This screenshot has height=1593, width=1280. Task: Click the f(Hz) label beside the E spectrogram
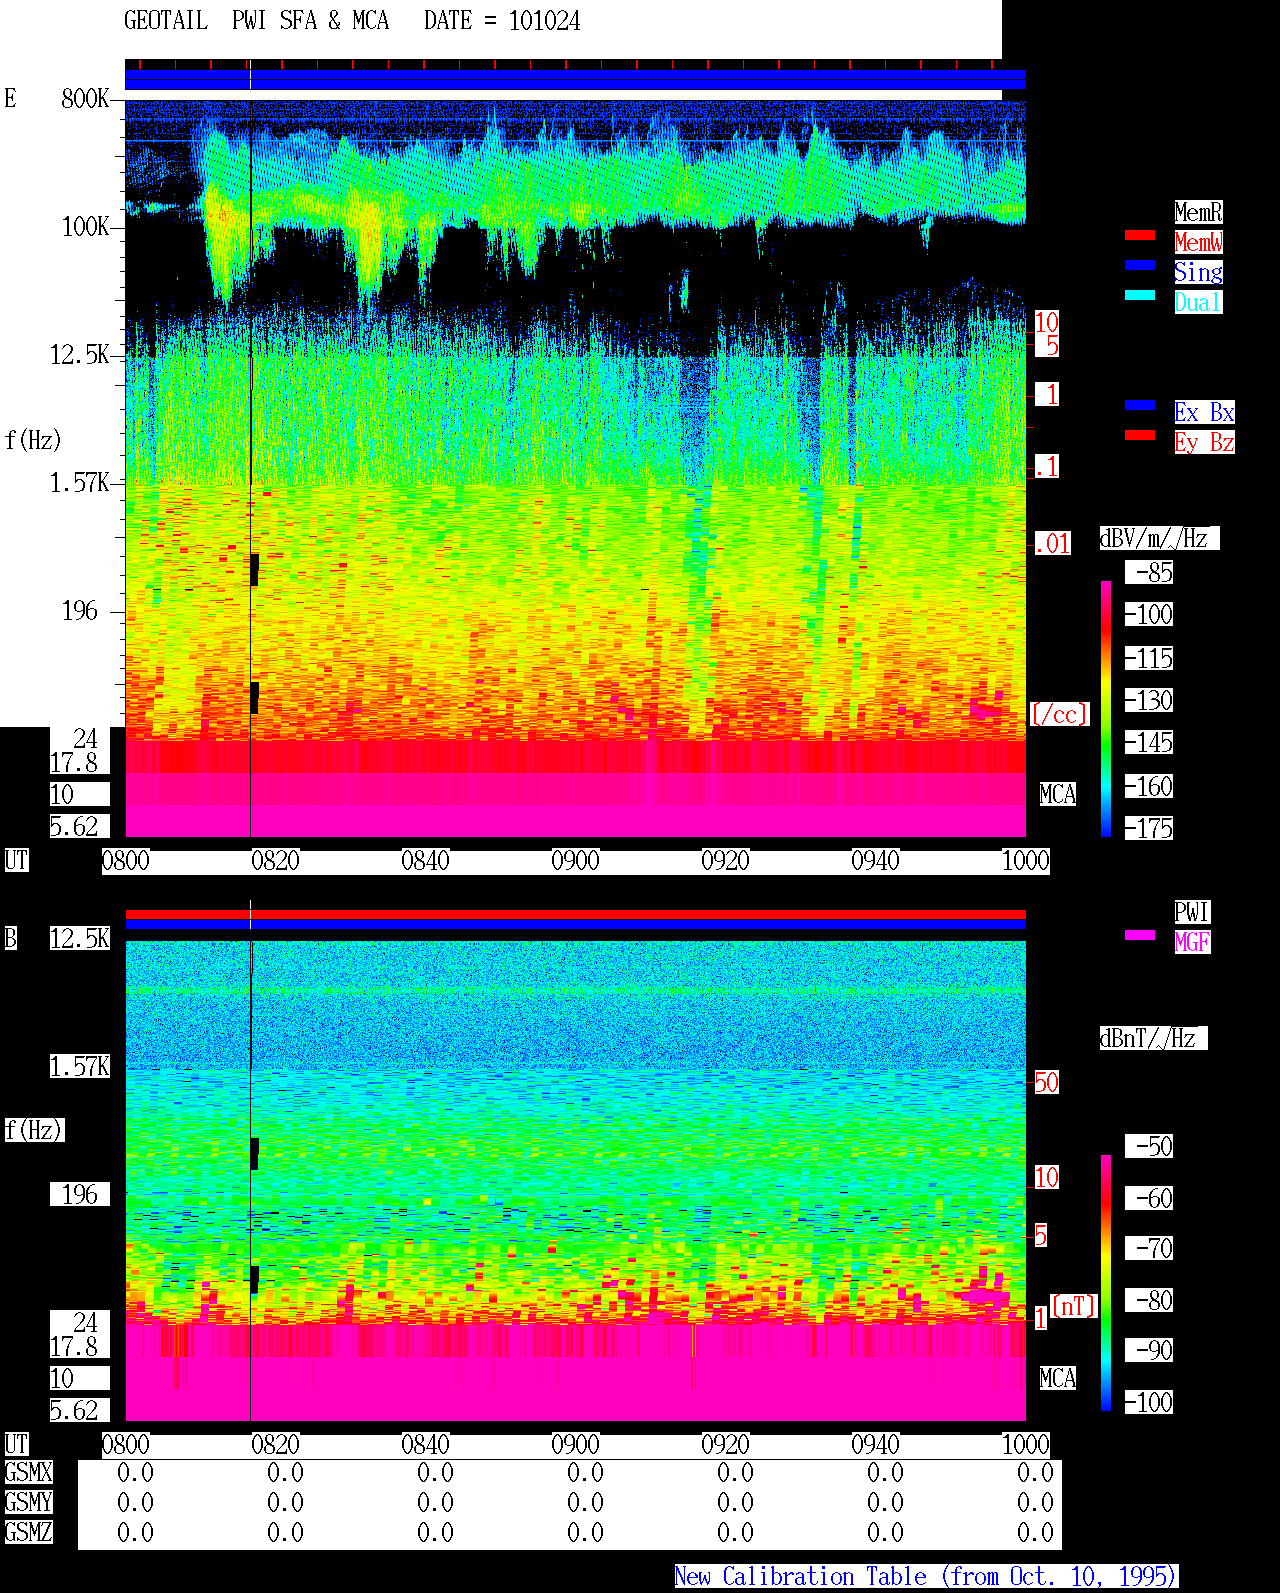pyautogui.click(x=33, y=440)
